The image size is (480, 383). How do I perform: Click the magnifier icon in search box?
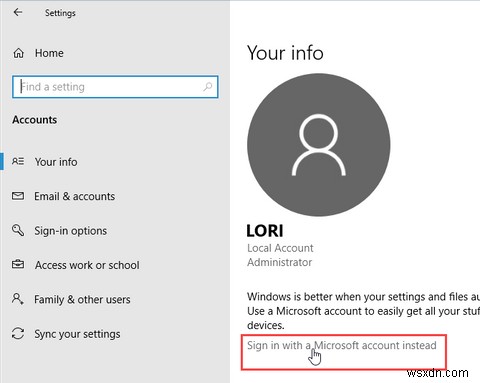[x=208, y=87]
